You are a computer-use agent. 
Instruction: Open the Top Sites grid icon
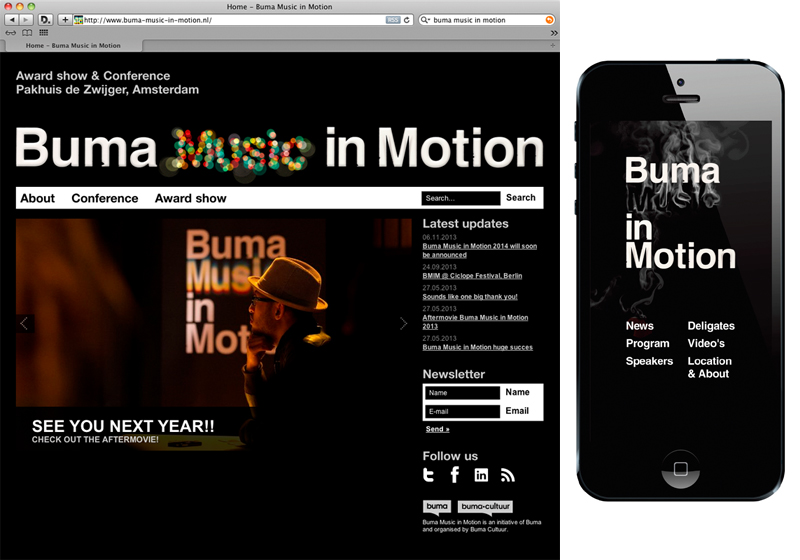pos(43,33)
